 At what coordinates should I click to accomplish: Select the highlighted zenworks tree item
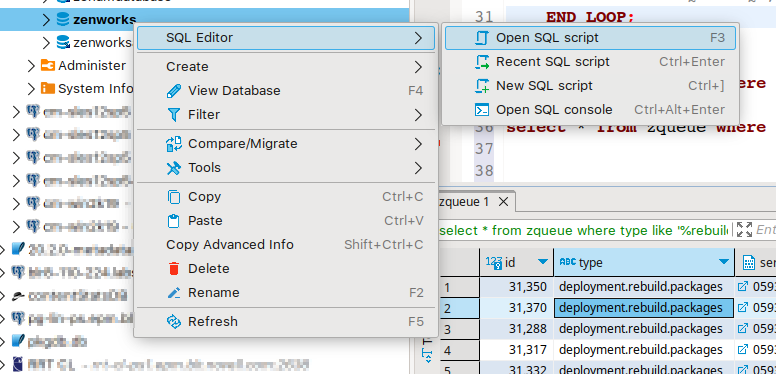(x=104, y=20)
